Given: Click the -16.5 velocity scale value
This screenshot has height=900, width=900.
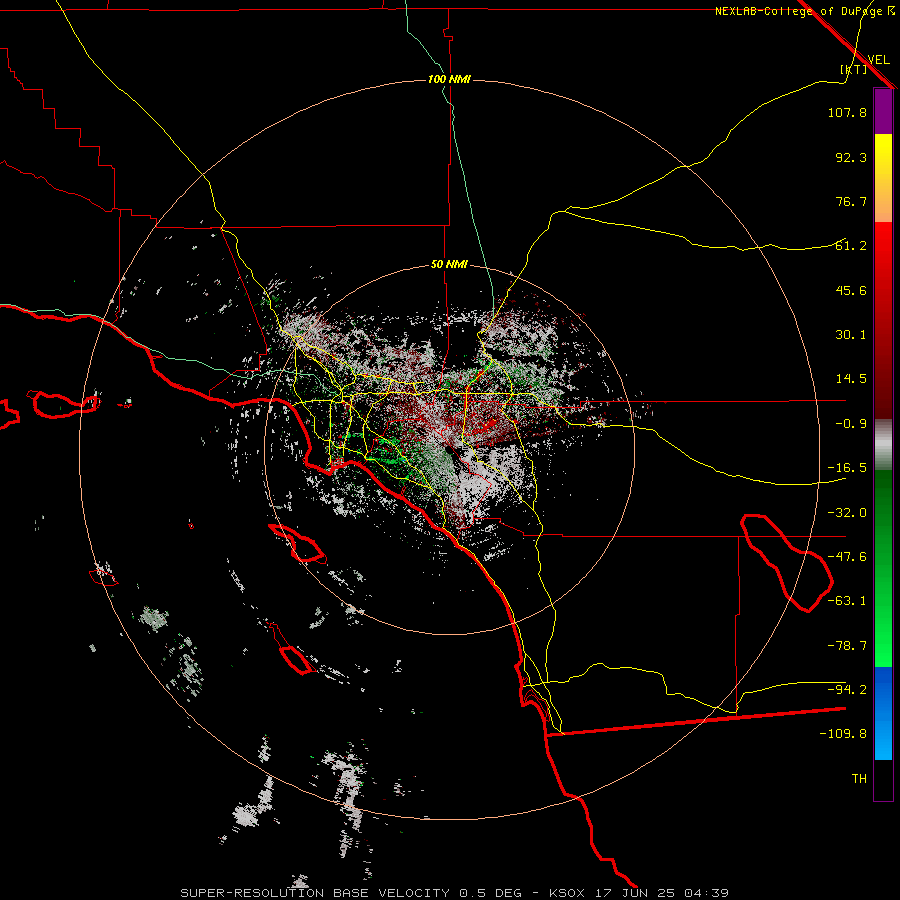Looking at the screenshot, I should 847,468.
